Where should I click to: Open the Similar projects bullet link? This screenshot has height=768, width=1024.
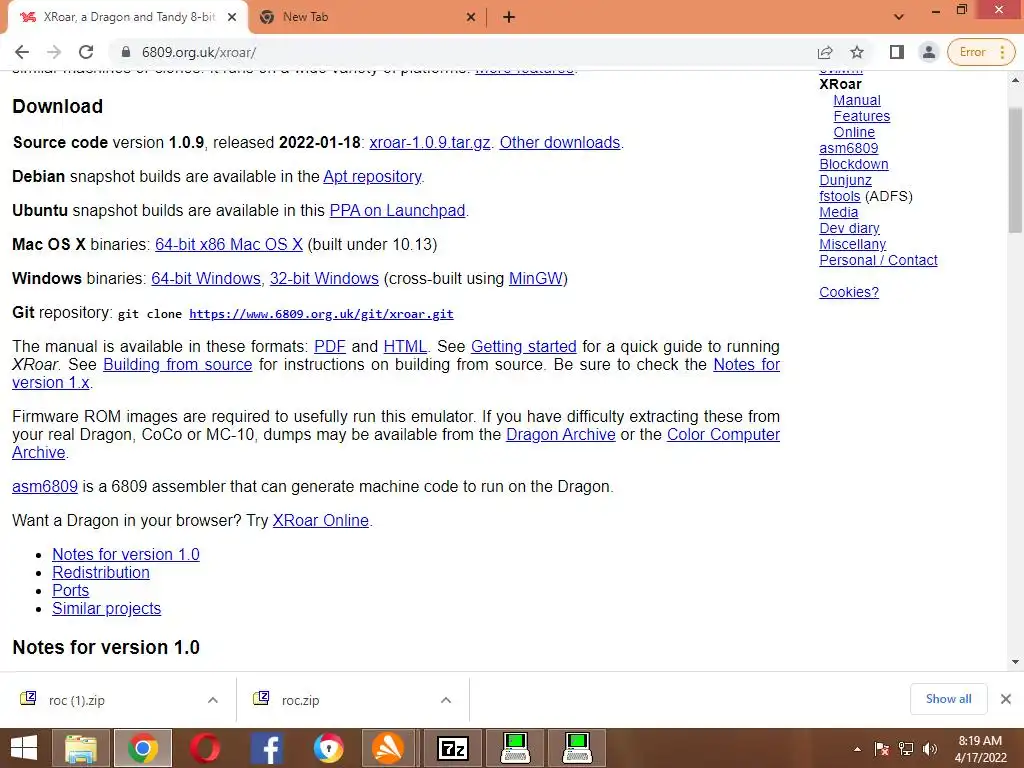click(x=106, y=609)
